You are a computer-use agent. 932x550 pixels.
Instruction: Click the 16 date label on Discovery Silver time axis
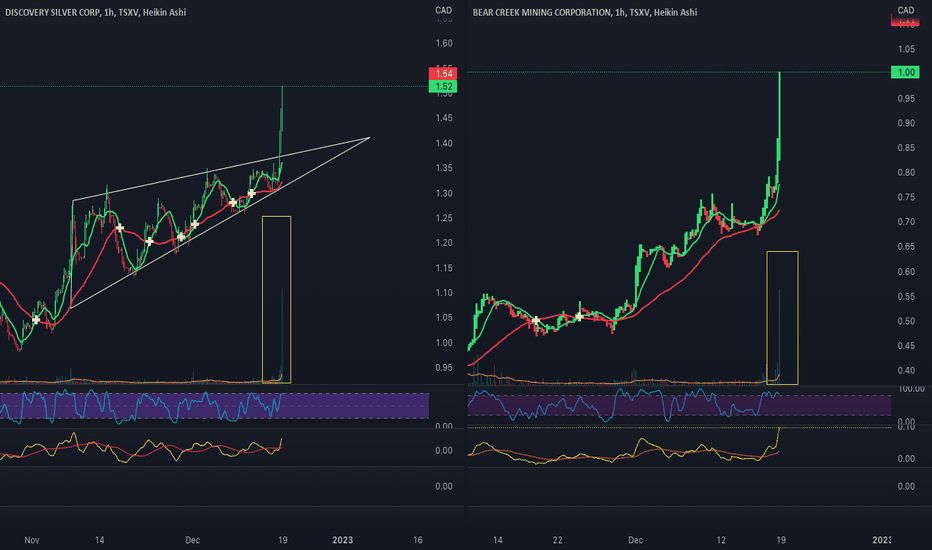[x=418, y=540]
